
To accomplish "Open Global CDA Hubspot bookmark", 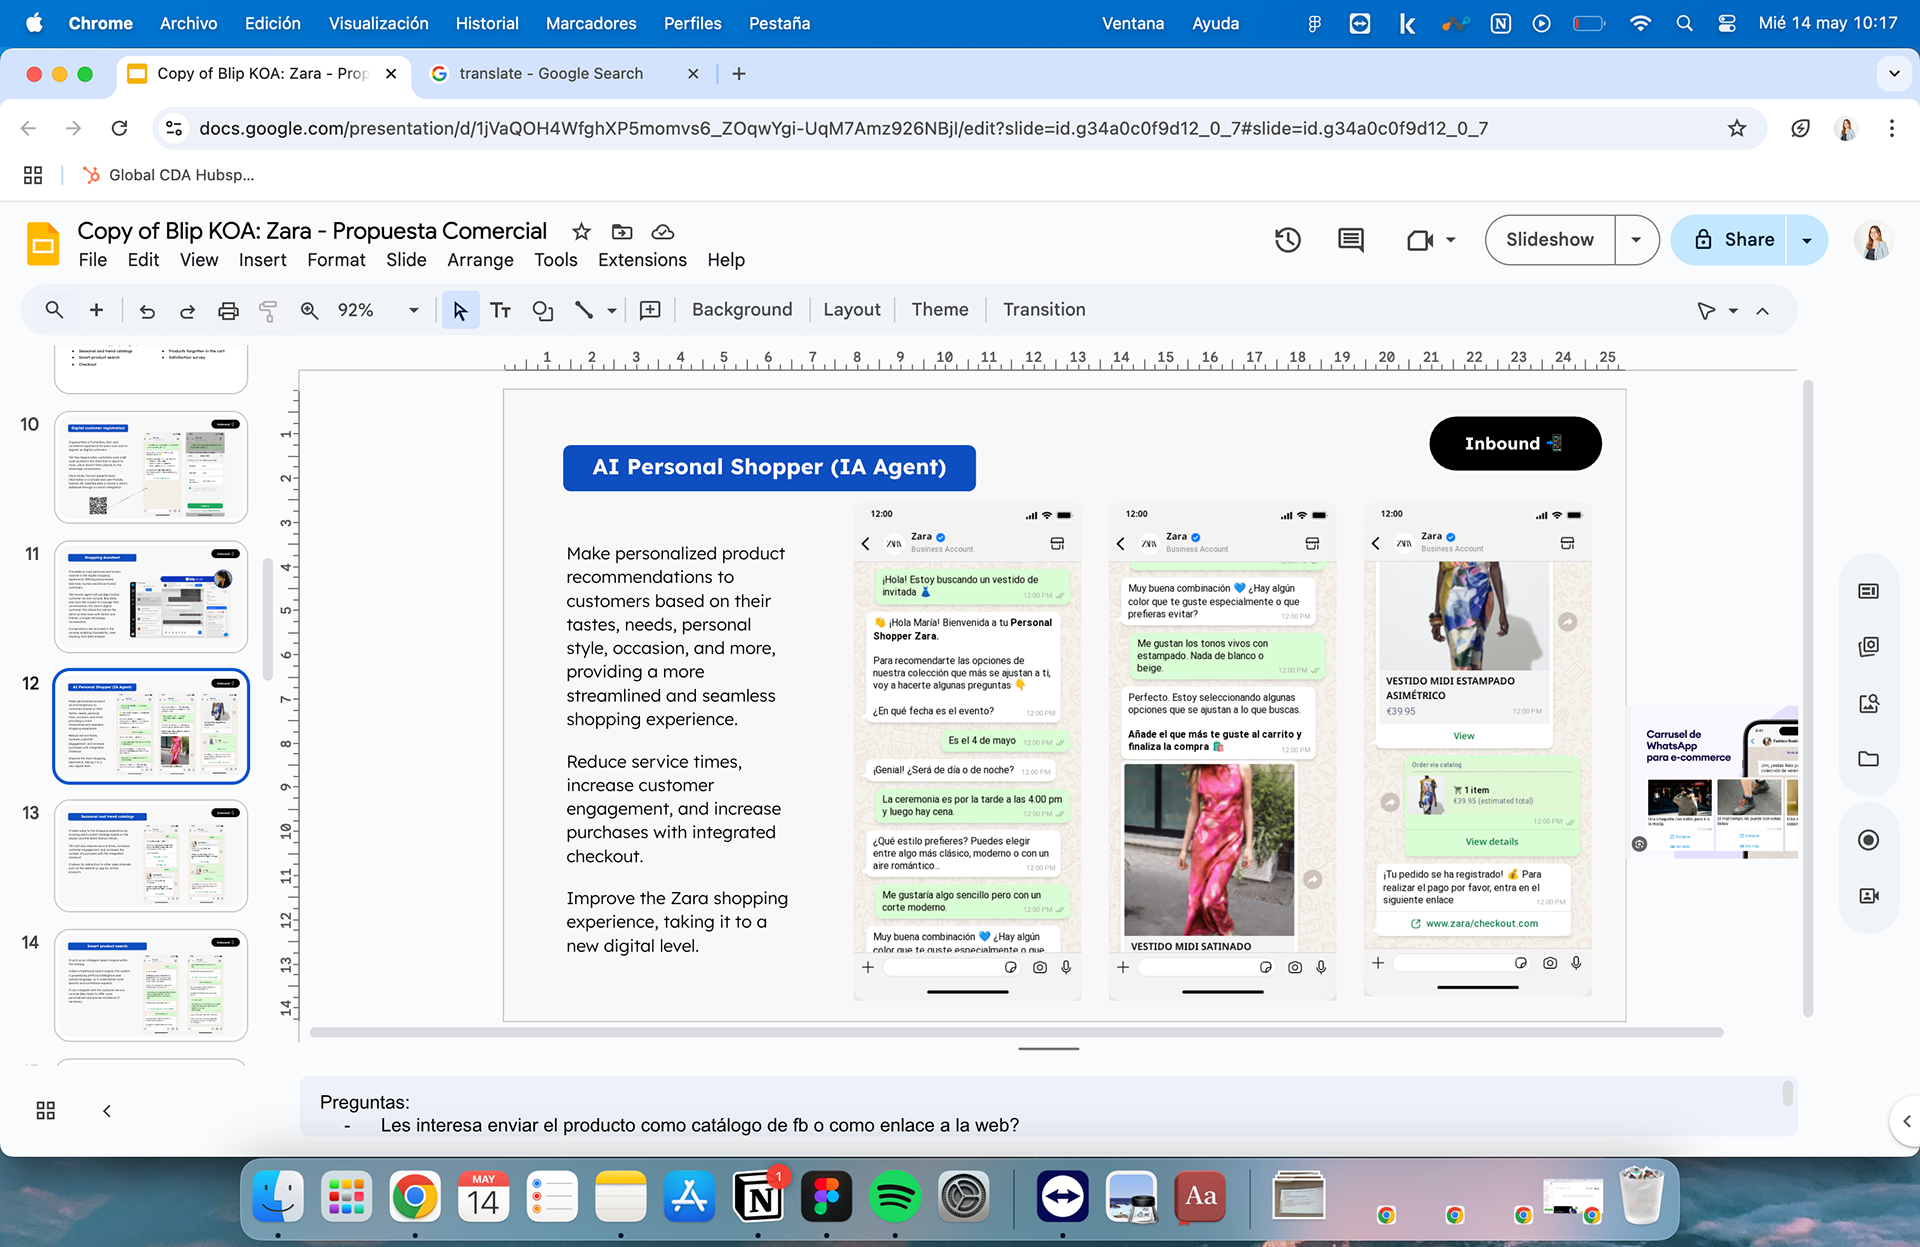I will (168, 175).
